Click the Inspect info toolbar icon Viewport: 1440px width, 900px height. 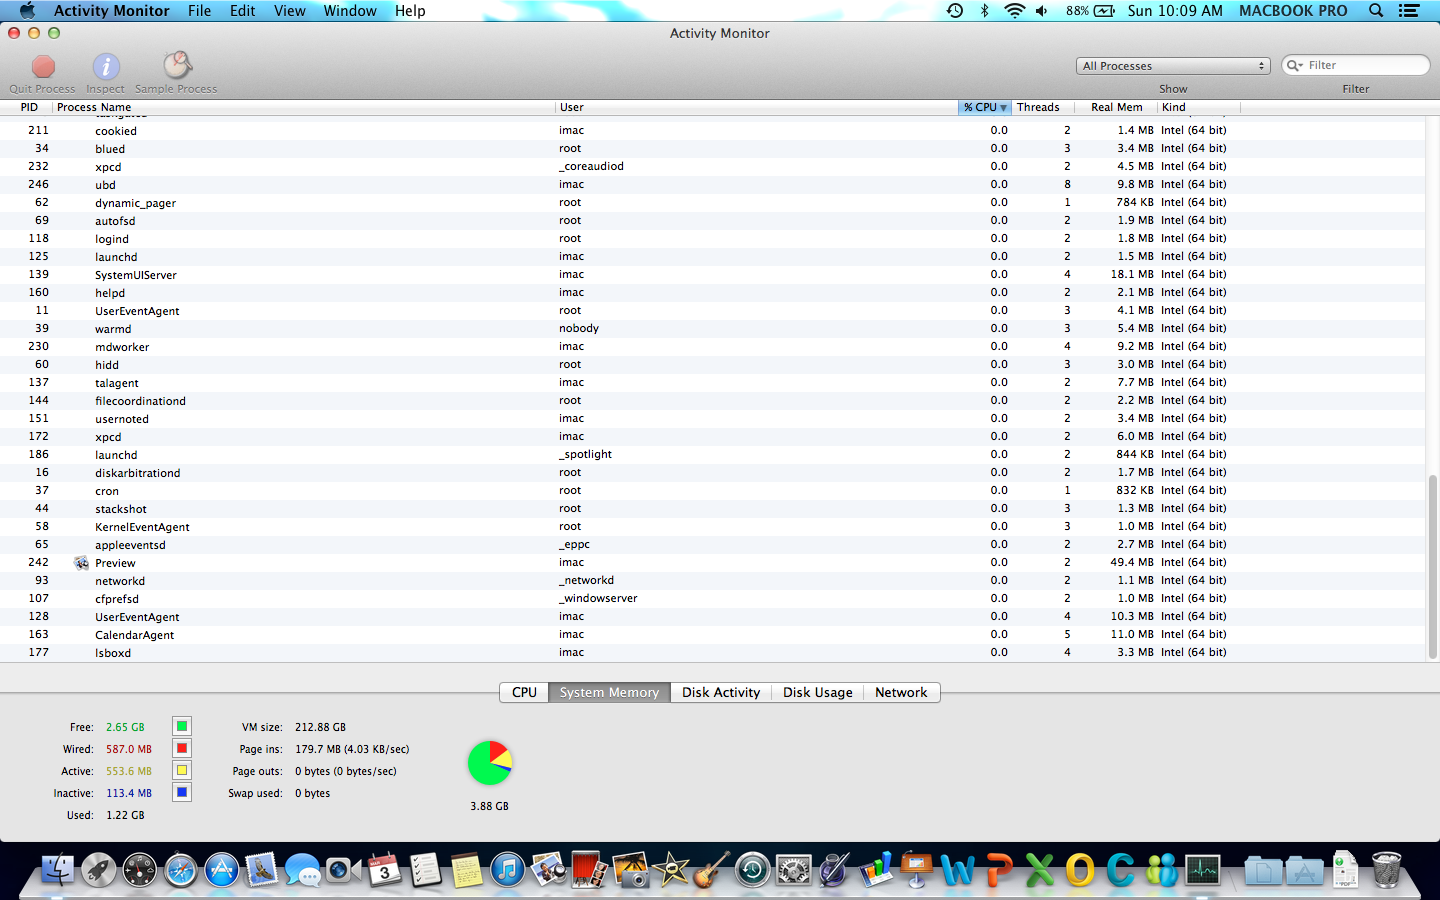click(x=106, y=67)
